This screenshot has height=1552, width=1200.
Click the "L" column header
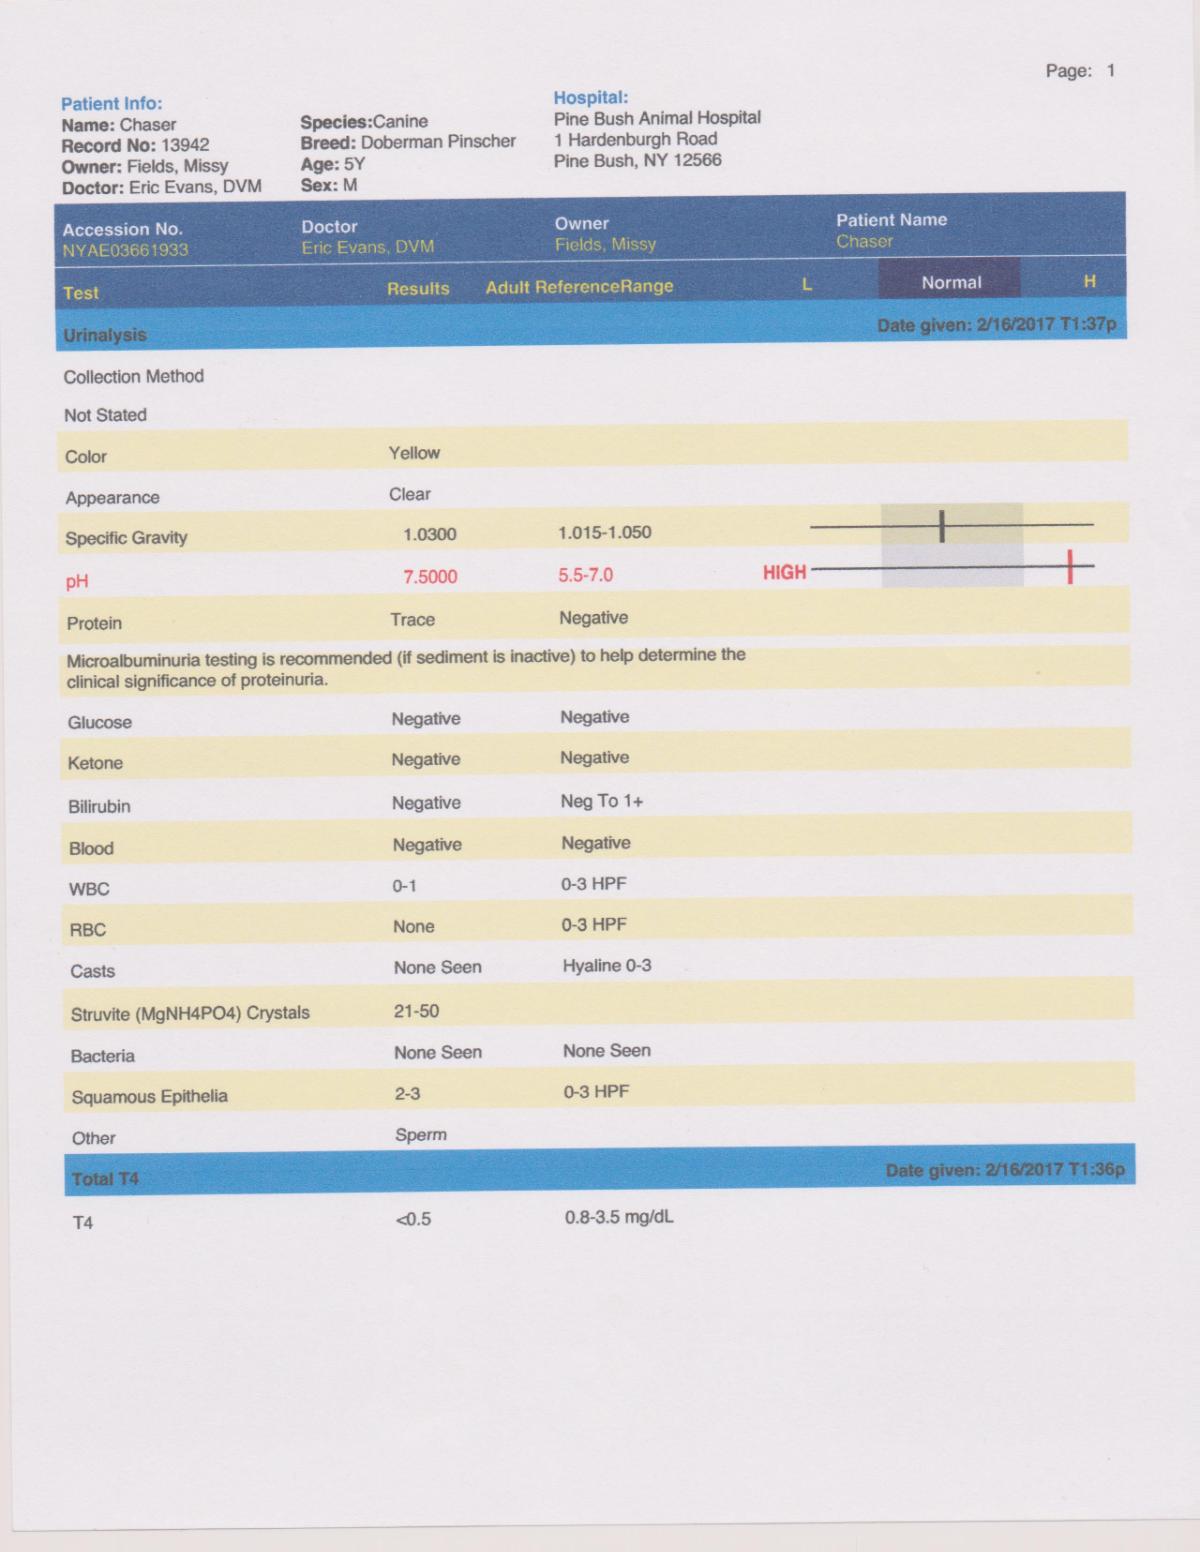807,284
